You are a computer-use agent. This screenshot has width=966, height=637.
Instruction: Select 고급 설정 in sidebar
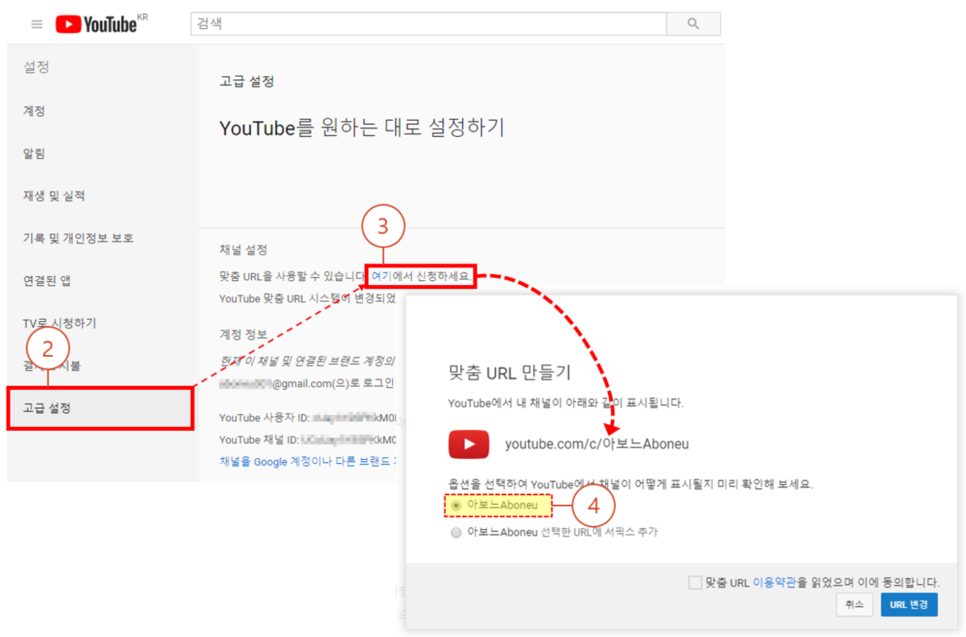100,408
